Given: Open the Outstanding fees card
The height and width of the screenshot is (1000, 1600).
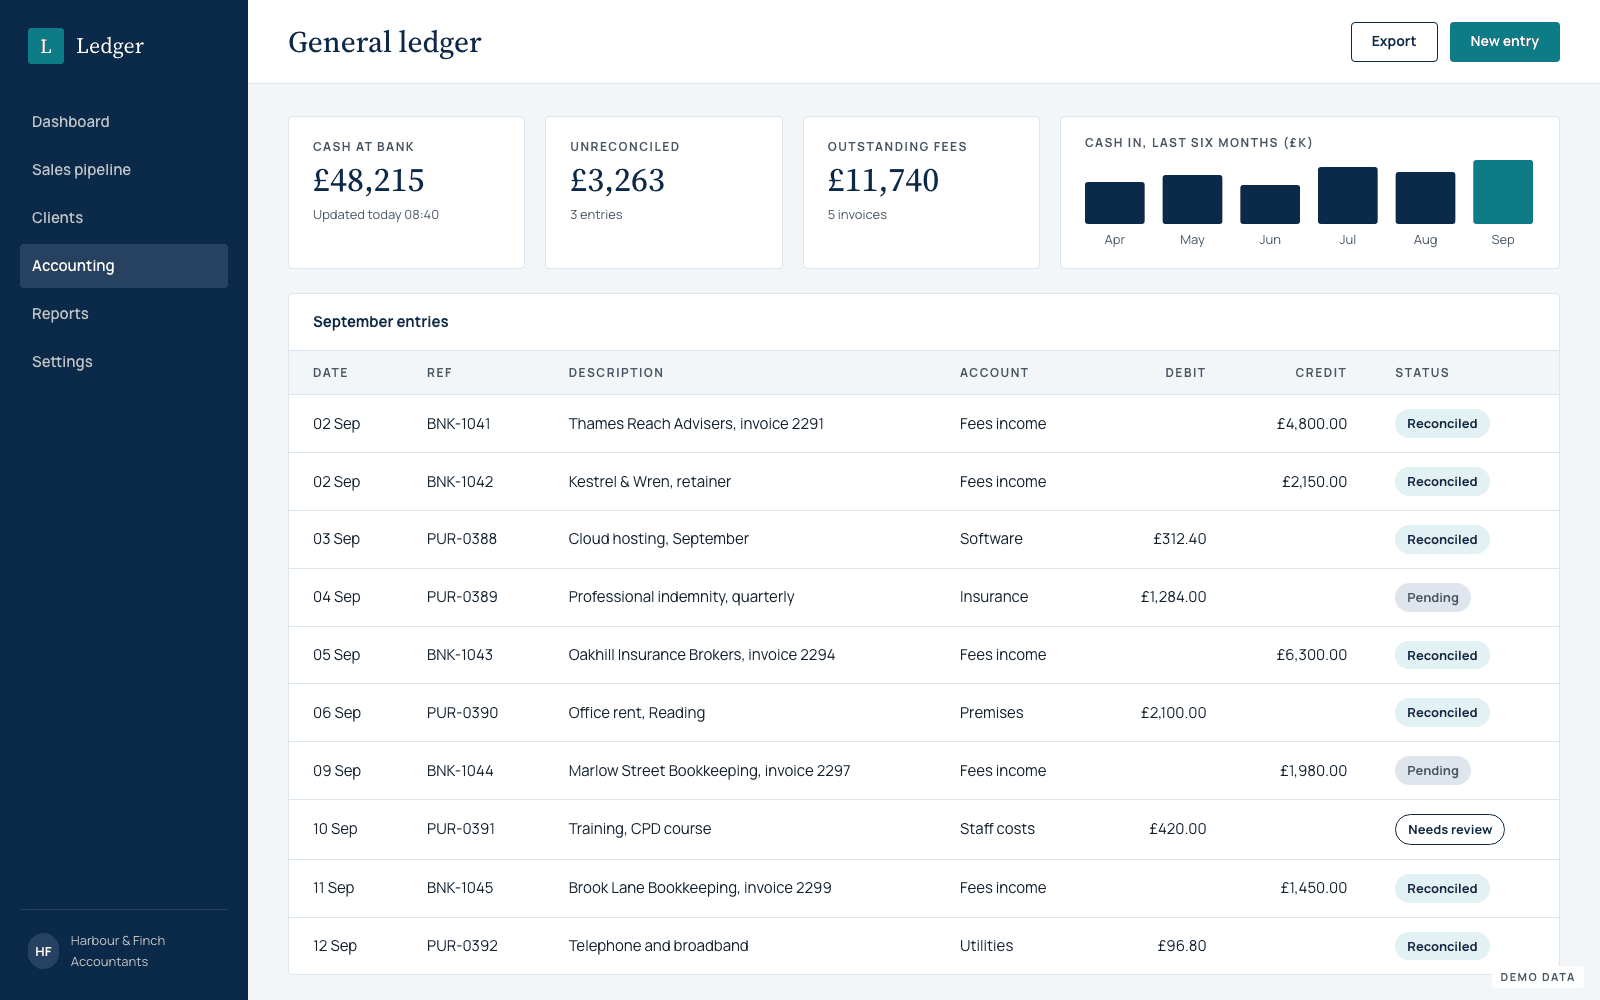Looking at the screenshot, I should pyautogui.click(x=921, y=192).
